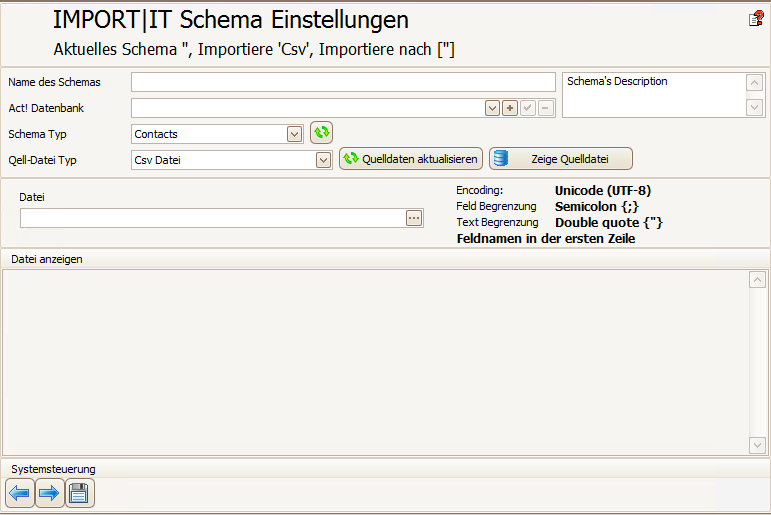This screenshot has height=515, width=771.
Task: Click Feldnamen in der ersten Zeile text
Action: 546,239
